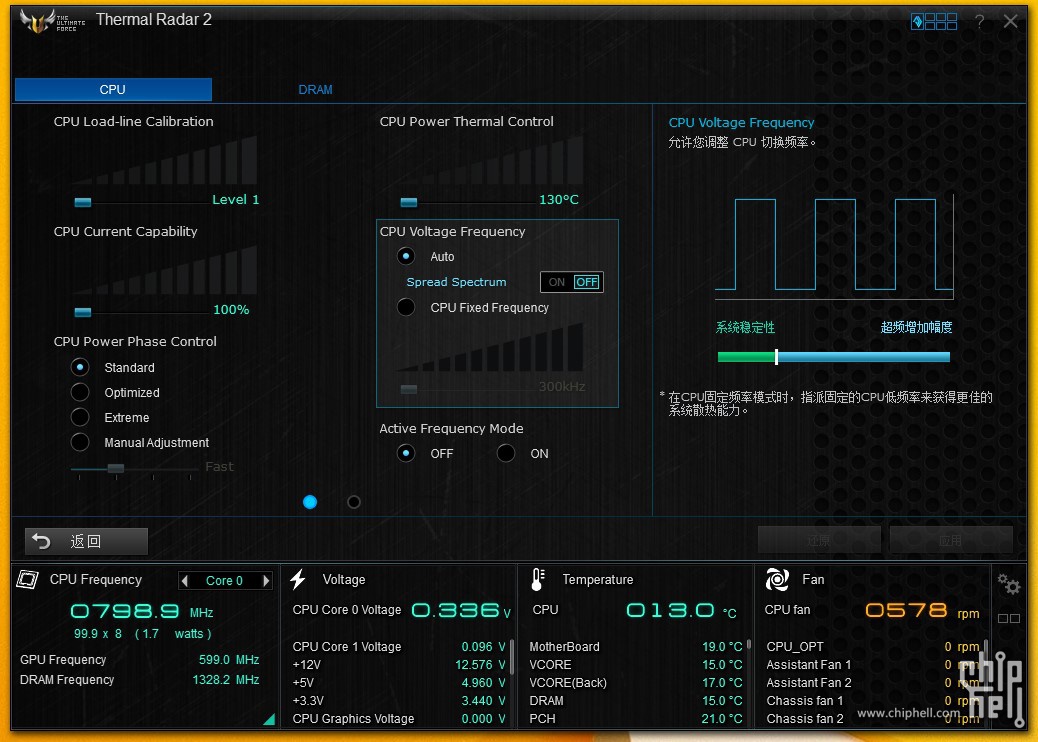
Task: Select Extreme power phase control
Action: (80, 418)
